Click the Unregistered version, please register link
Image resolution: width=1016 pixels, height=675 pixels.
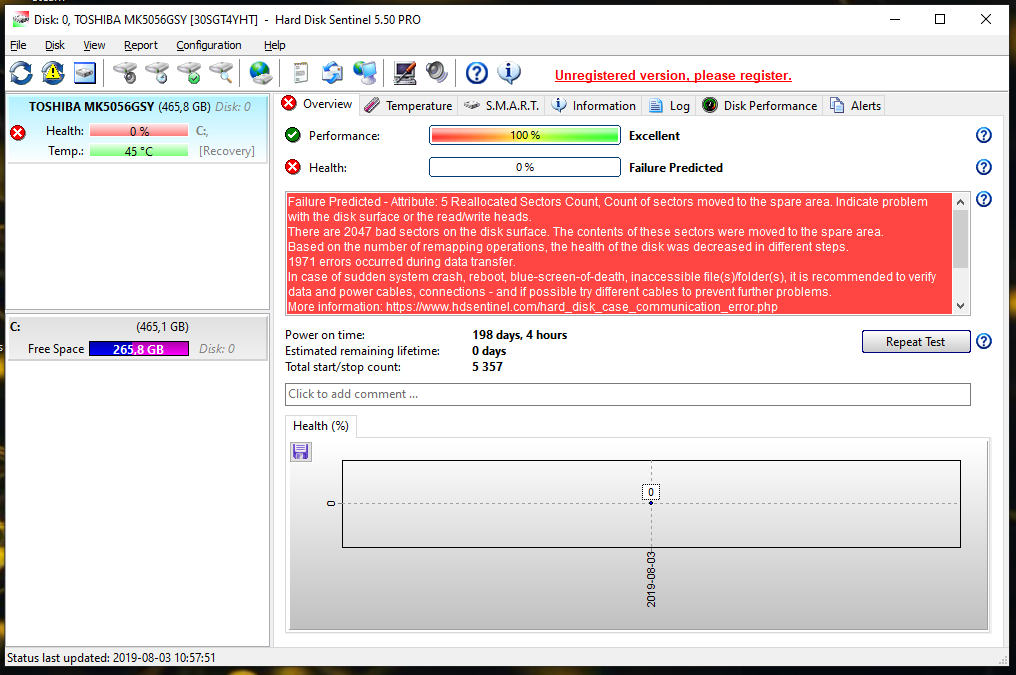673,75
